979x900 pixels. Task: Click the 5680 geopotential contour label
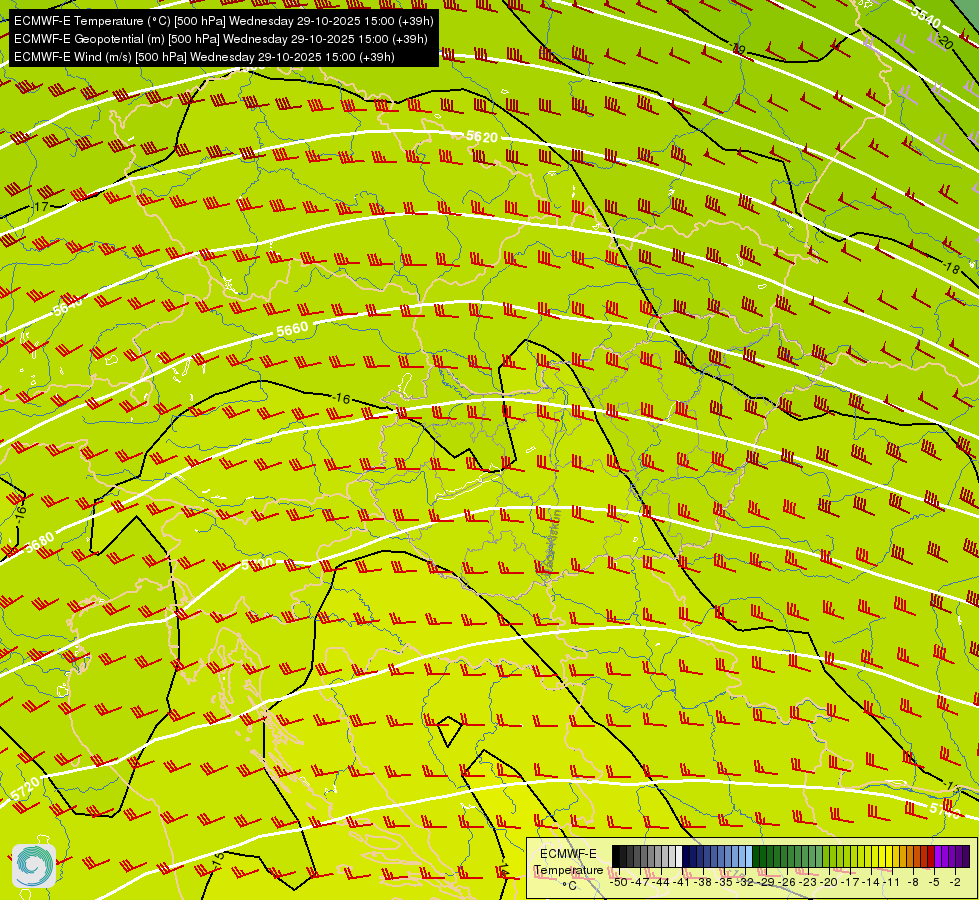[39, 542]
